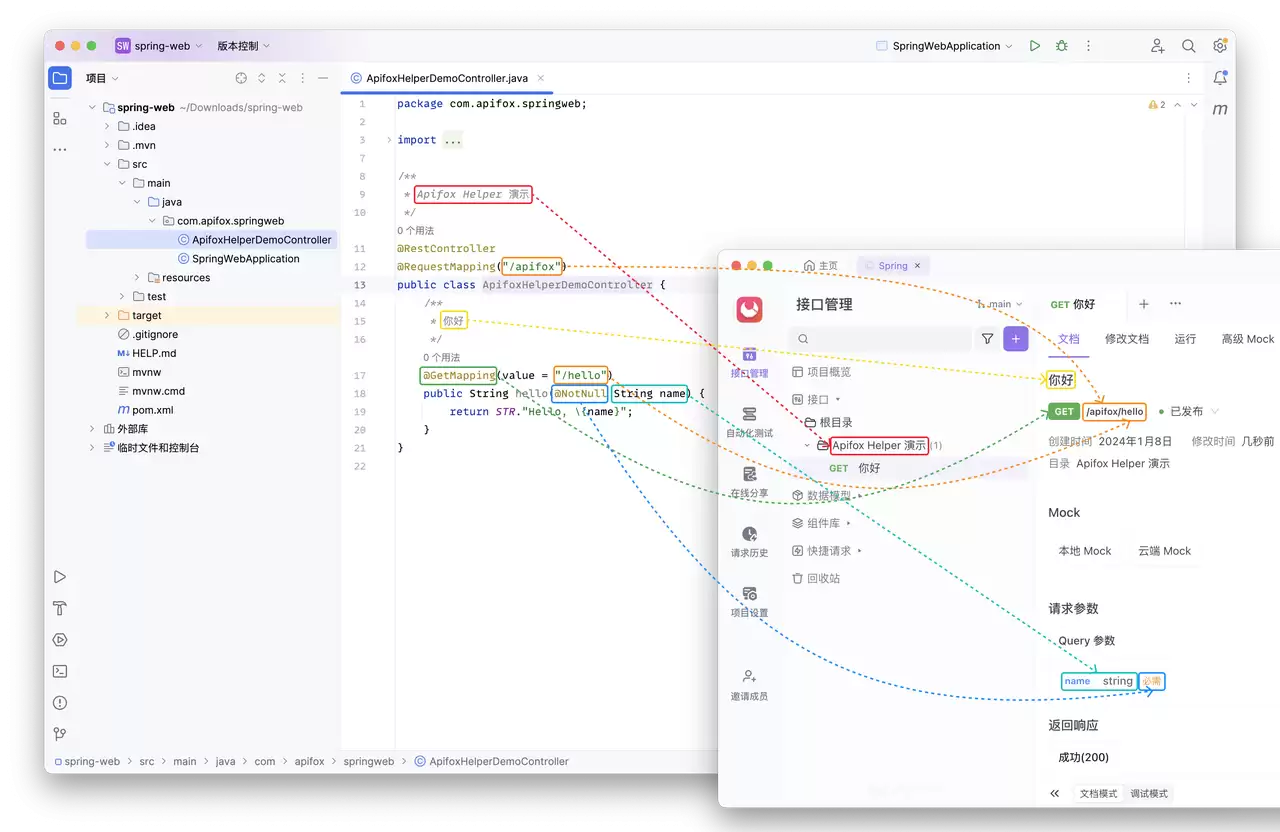Select the locate-file target icon in project panel

[x=241, y=78]
